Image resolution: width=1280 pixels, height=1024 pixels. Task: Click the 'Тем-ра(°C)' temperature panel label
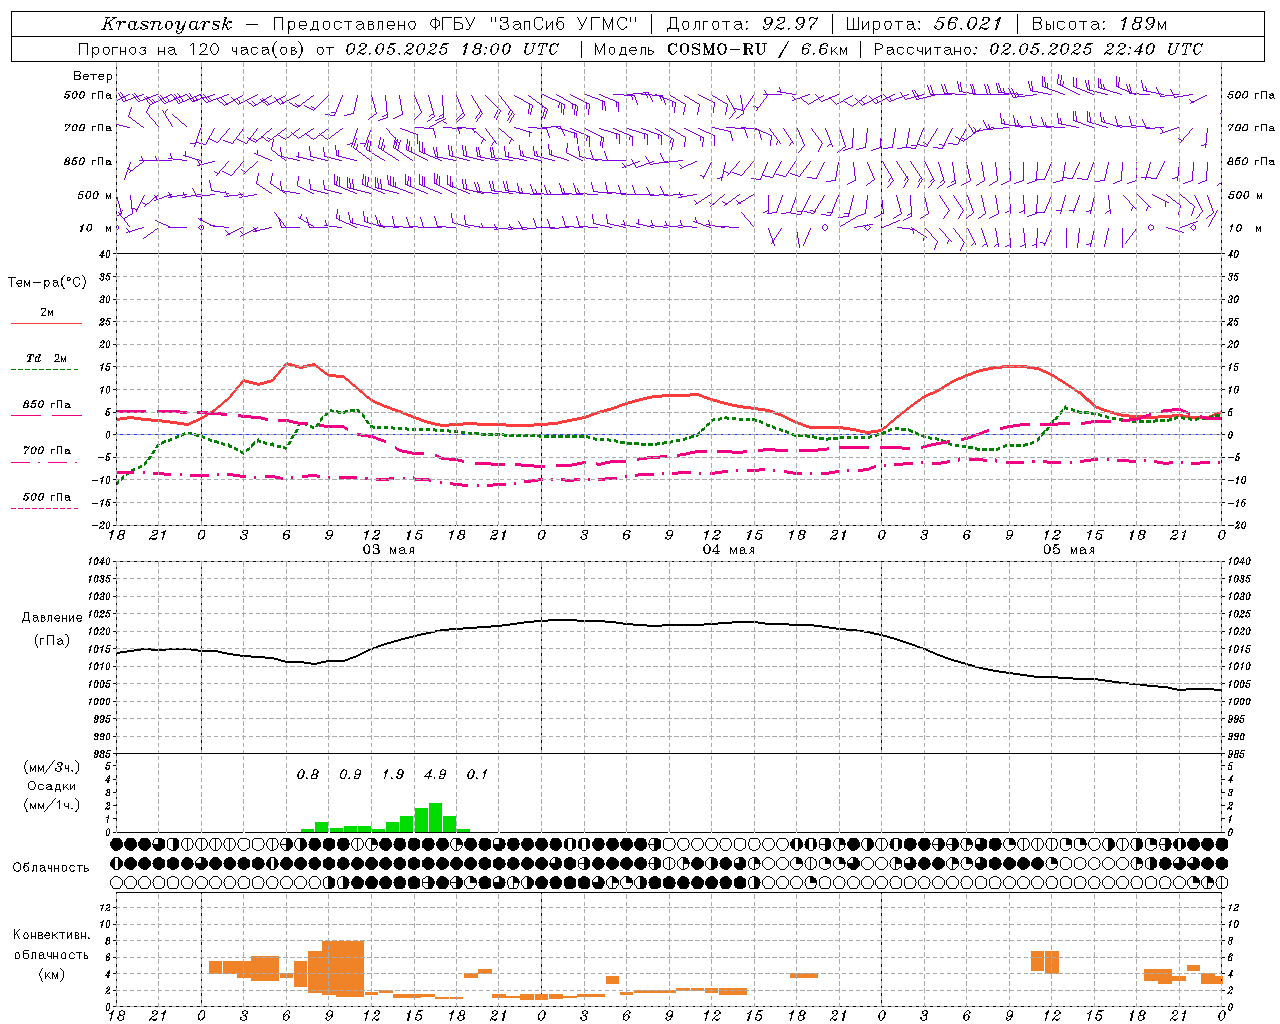[x=47, y=283]
